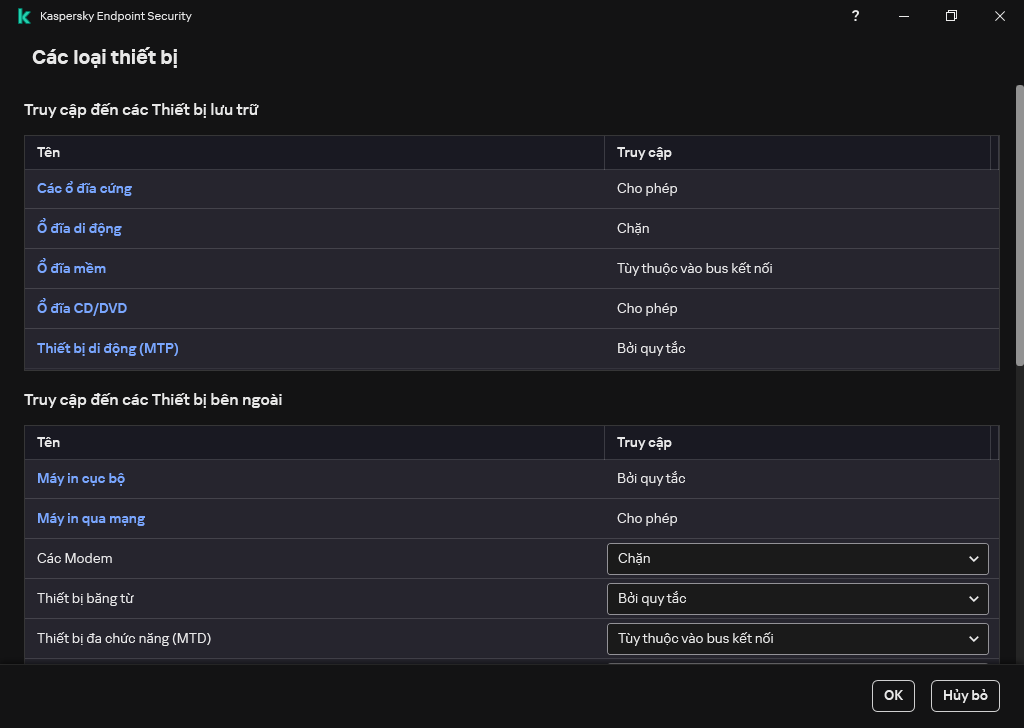Sort external devices by Truy cập header
The height and width of the screenshot is (728, 1024).
tap(644, 442)
